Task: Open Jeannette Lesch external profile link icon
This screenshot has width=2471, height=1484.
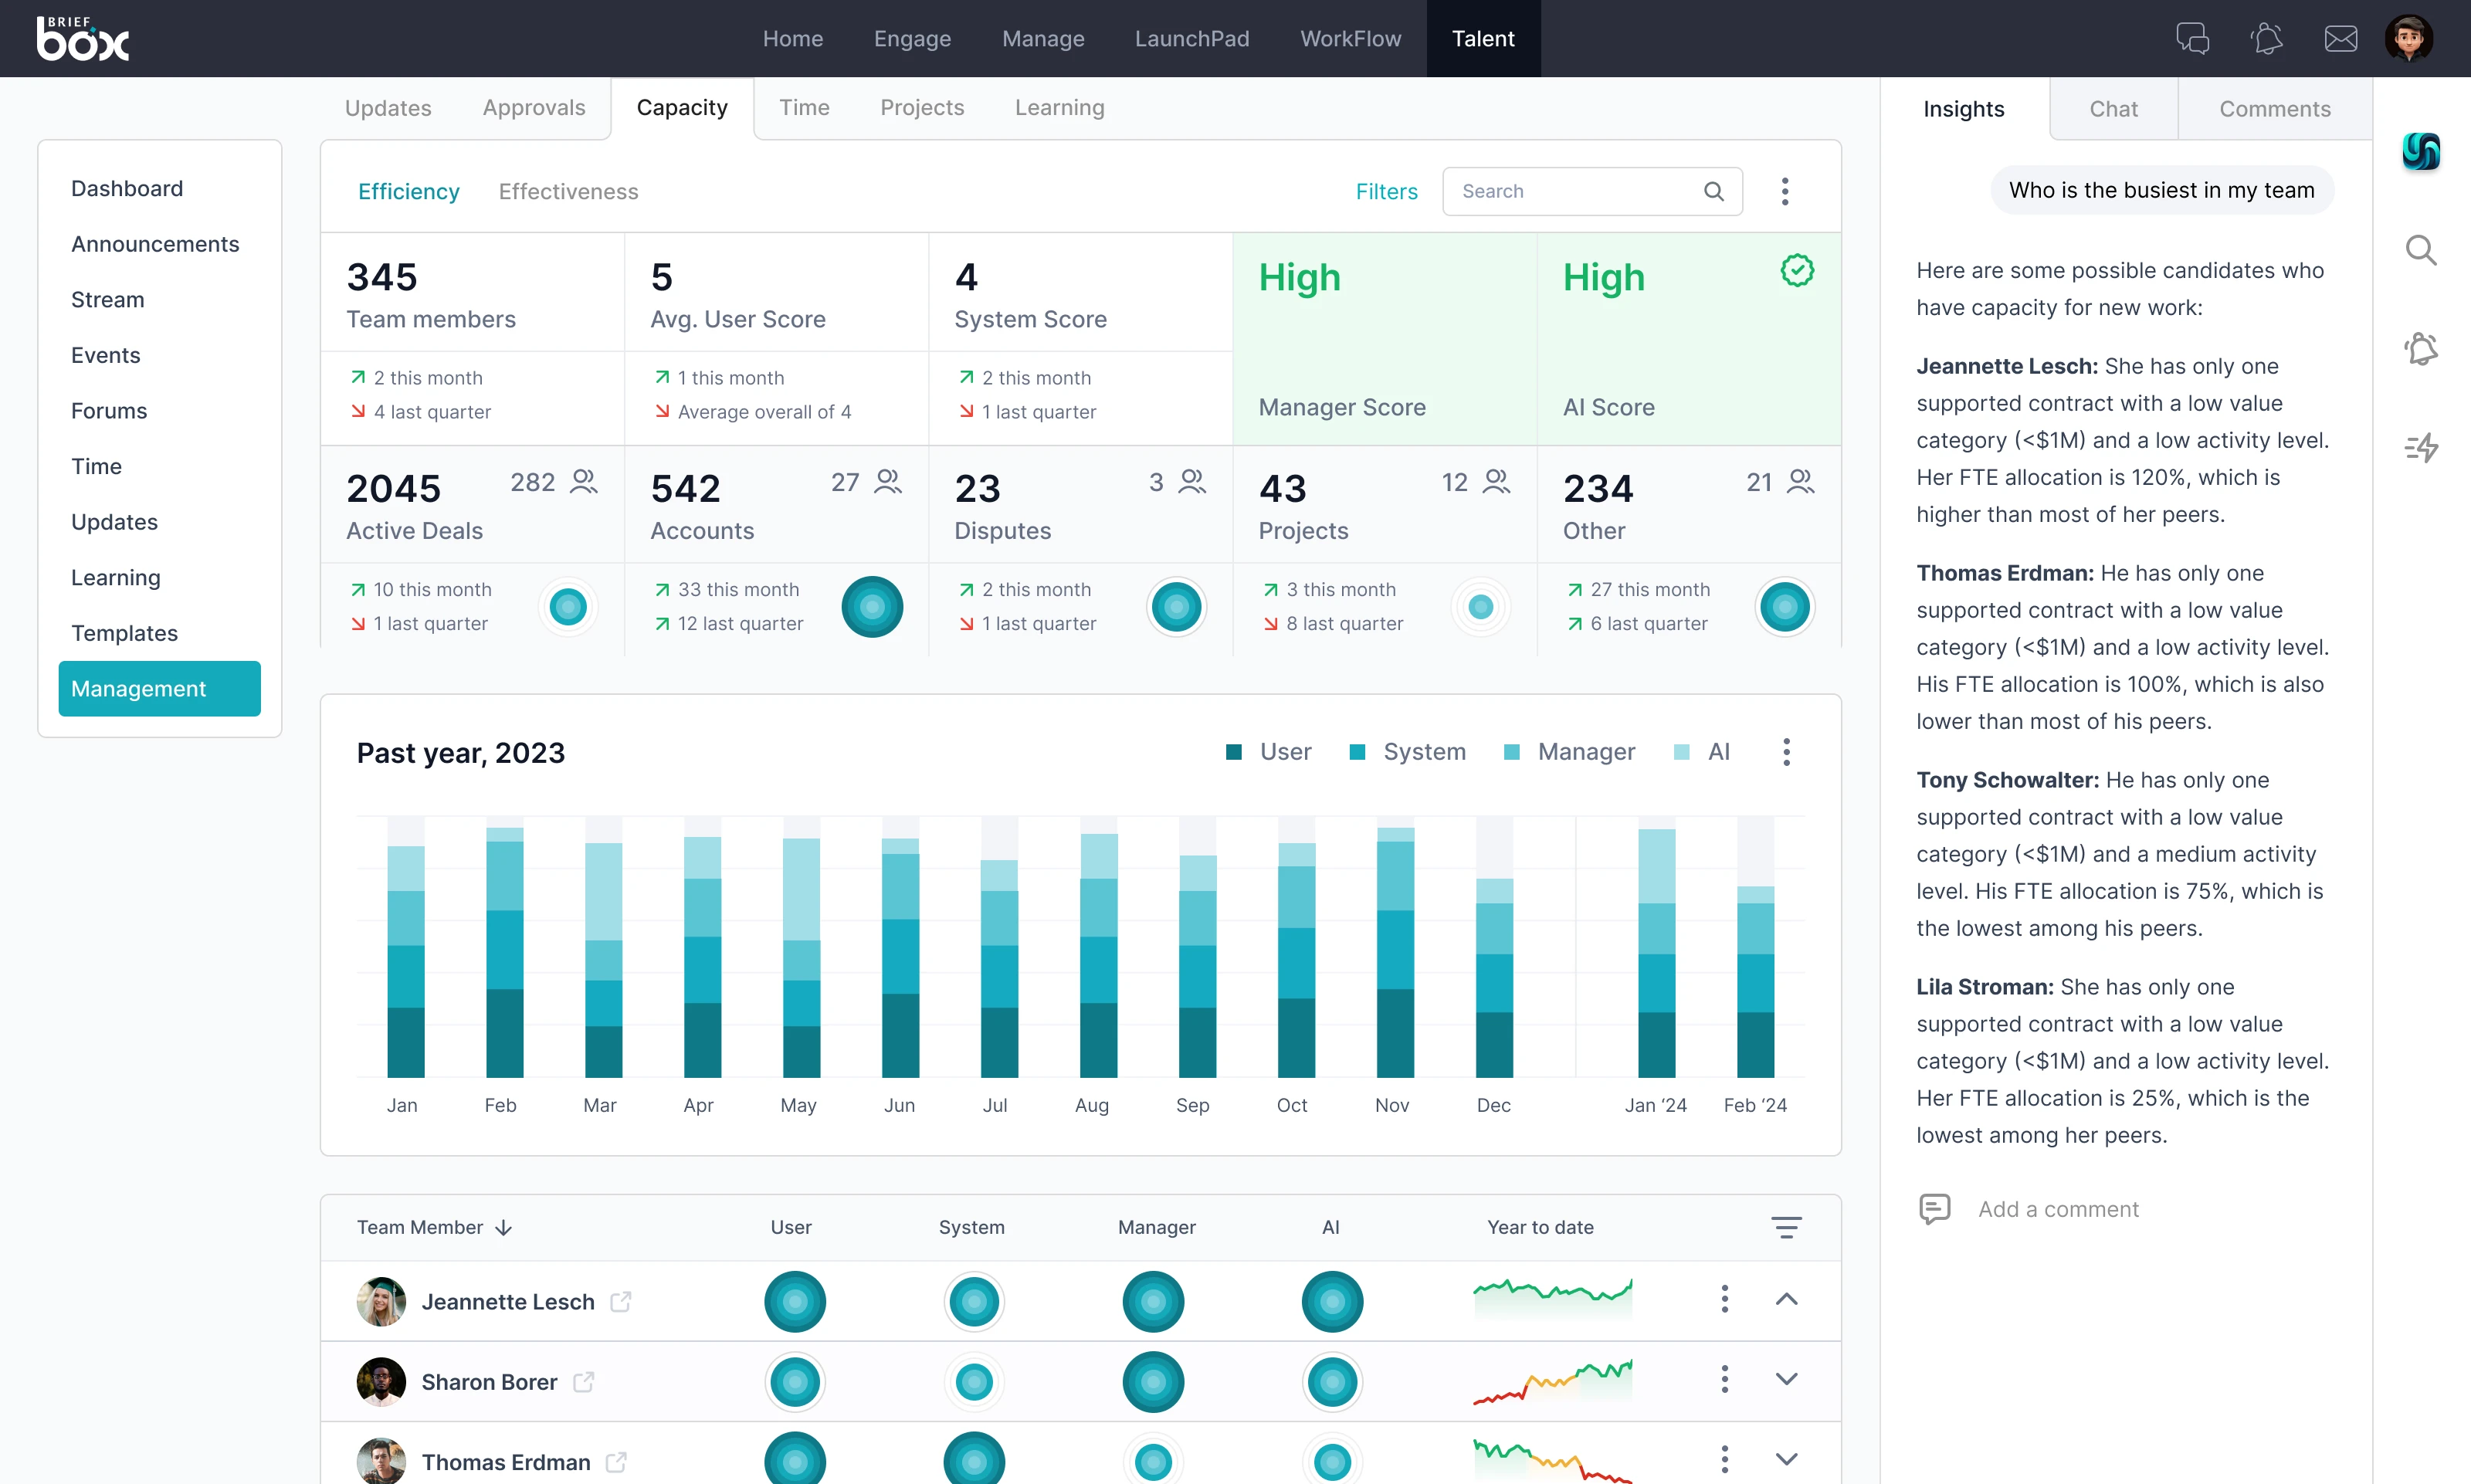Action: [x=621, y=1301]
